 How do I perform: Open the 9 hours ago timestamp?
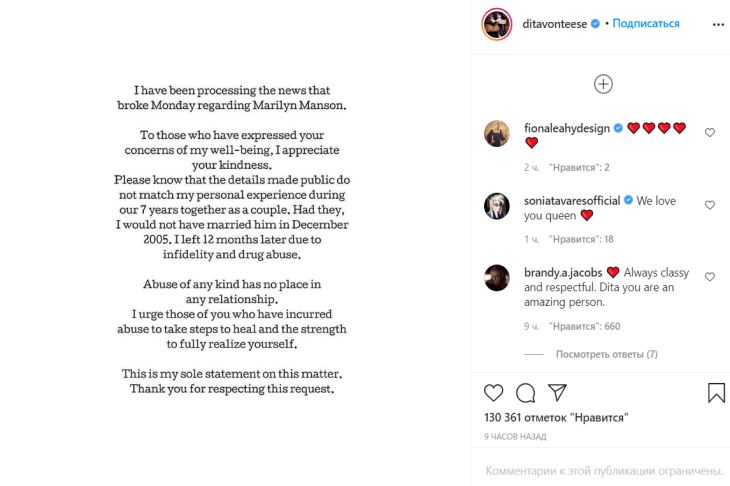point(516,437)
